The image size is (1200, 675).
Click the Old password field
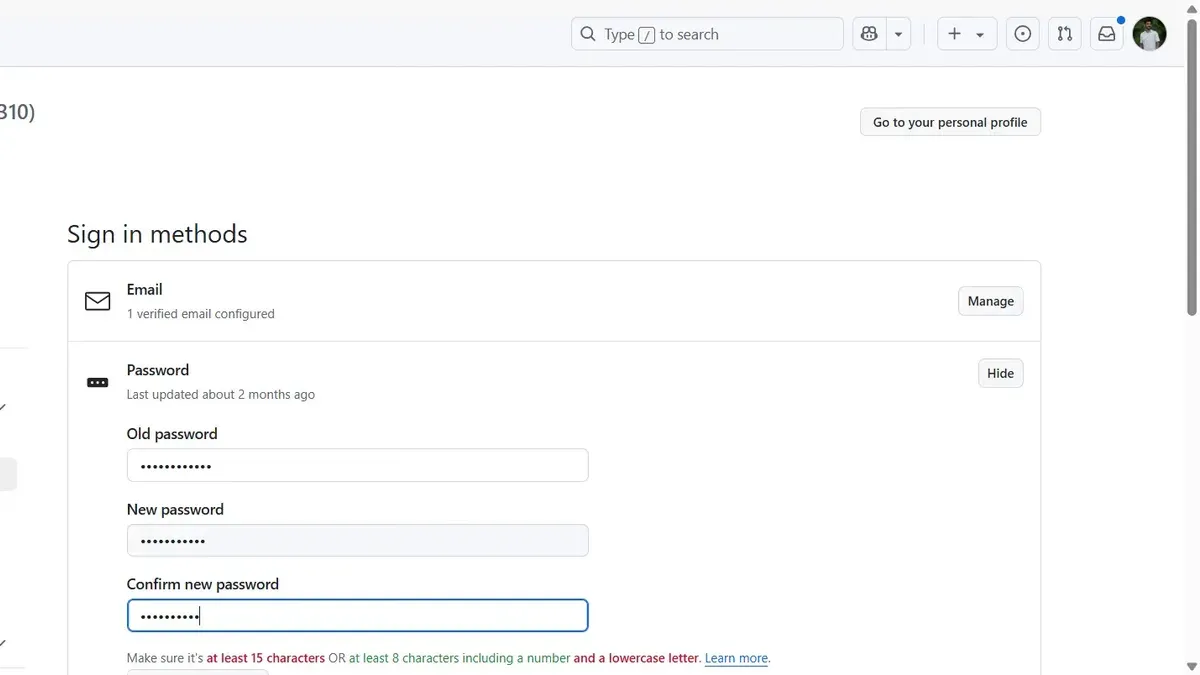point(357,465)
